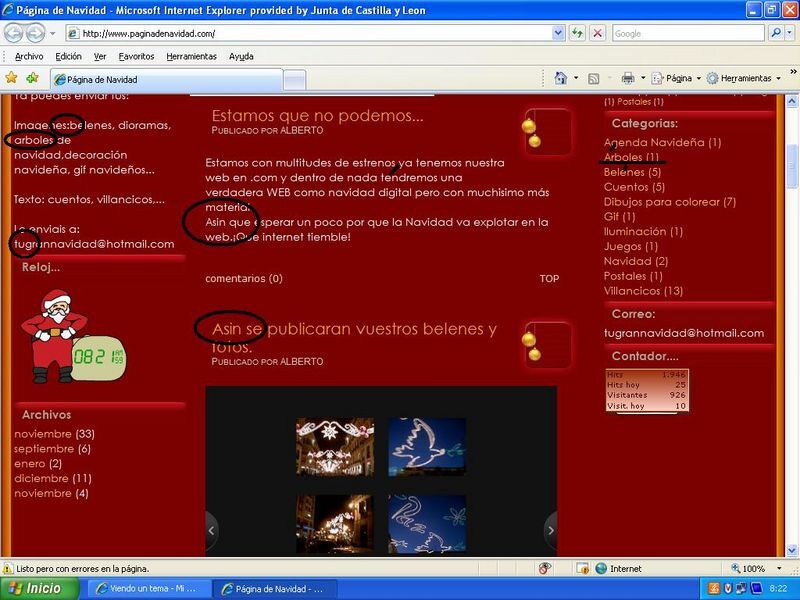
Task: Expand the address bar history dropdown
Action: click(558, 33)
